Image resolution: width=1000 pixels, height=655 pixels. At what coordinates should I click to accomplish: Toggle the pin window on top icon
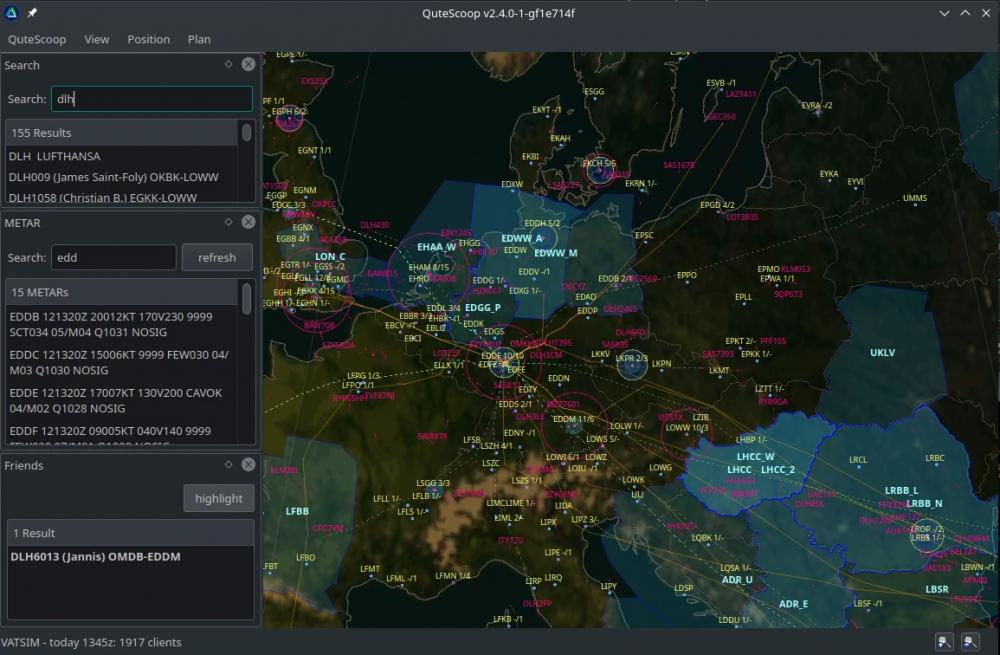click(x=33, y=13)
